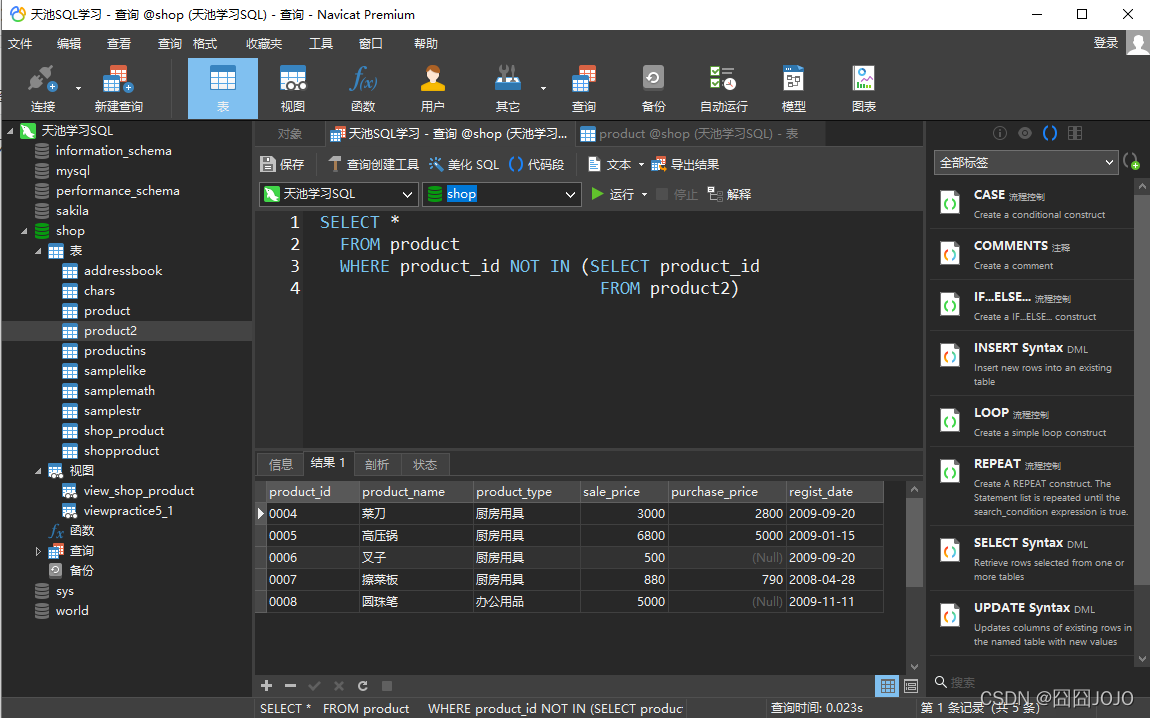
Task: Click the snippet 搜索 search field
Action: pos(962,682)
